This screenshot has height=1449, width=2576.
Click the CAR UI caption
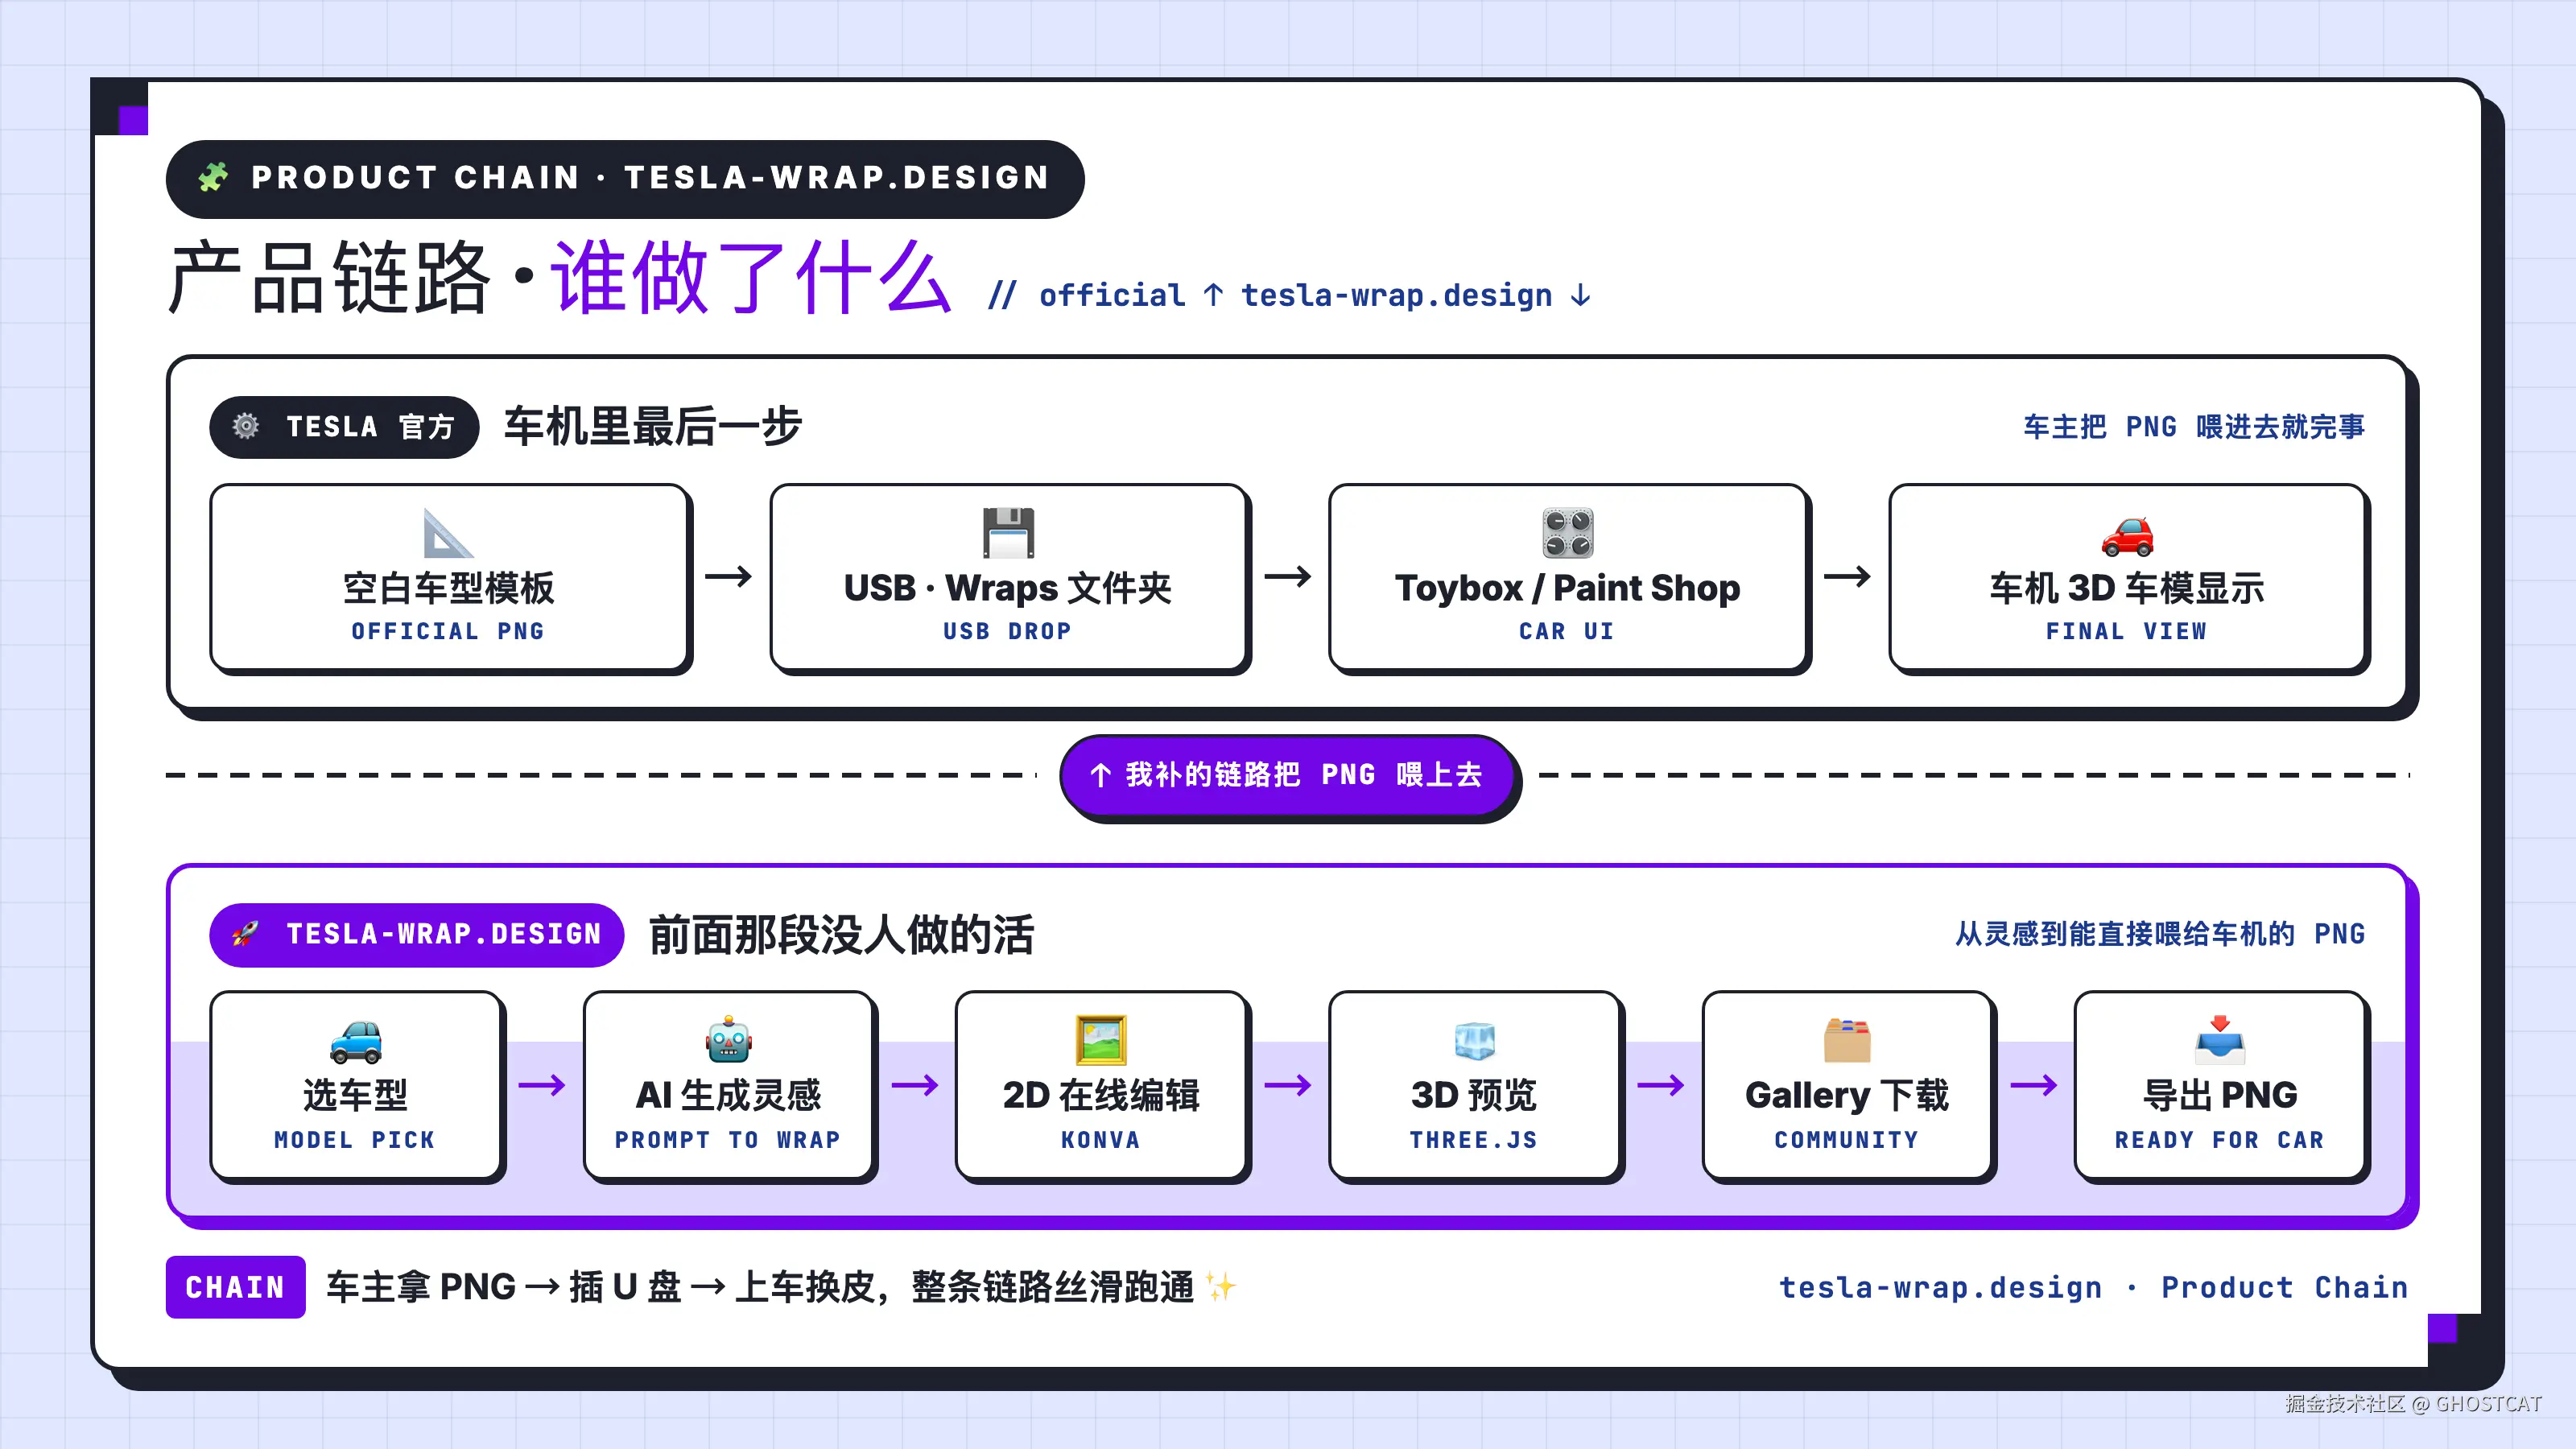tap(1567, 631)
